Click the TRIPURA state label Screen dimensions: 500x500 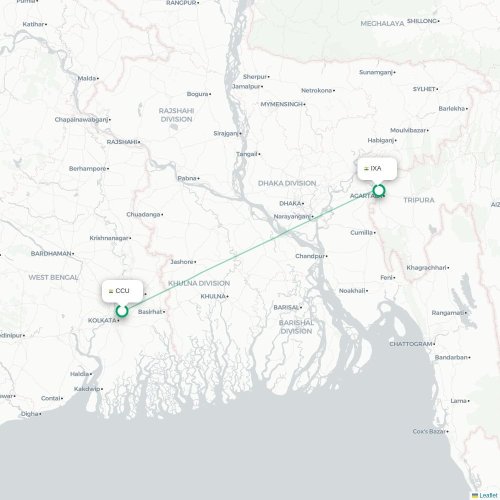(419, 200)
